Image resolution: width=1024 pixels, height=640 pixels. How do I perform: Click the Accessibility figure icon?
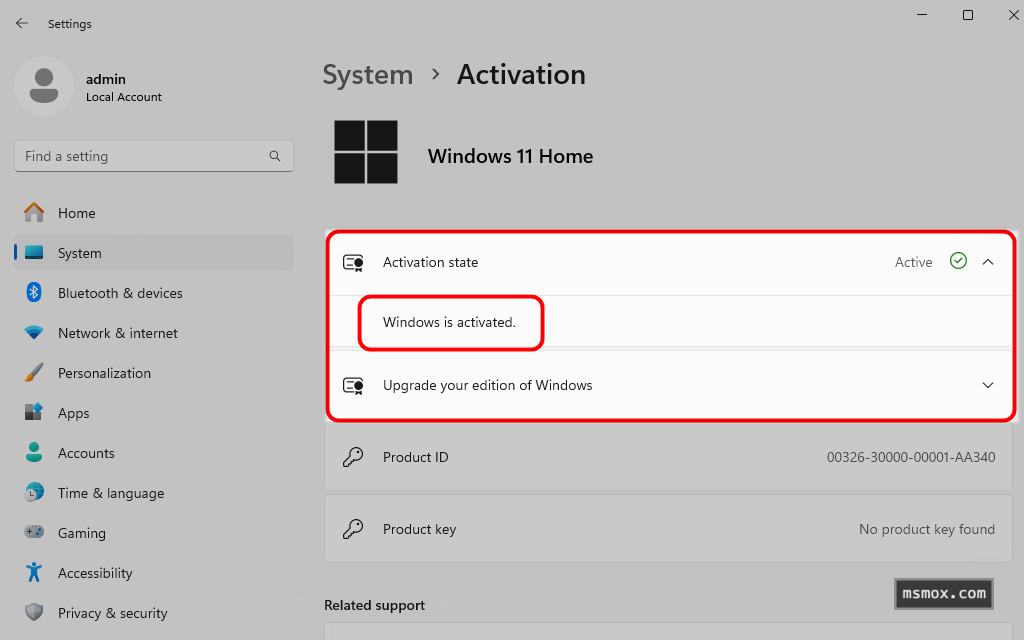click(x=34, y=573)
